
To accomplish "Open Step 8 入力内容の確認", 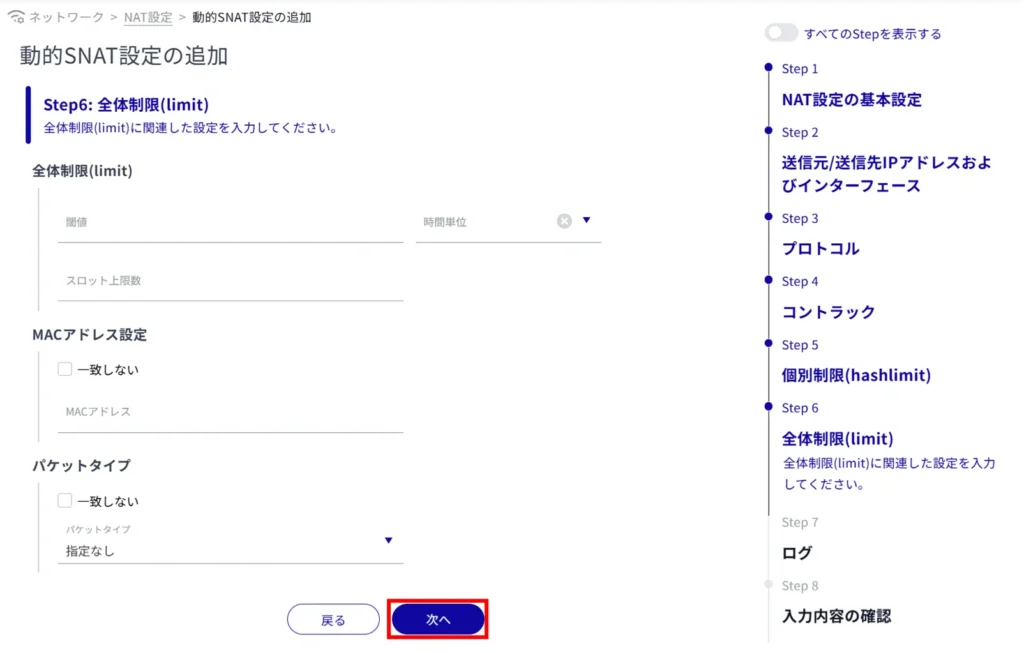I will click(836, 616).
